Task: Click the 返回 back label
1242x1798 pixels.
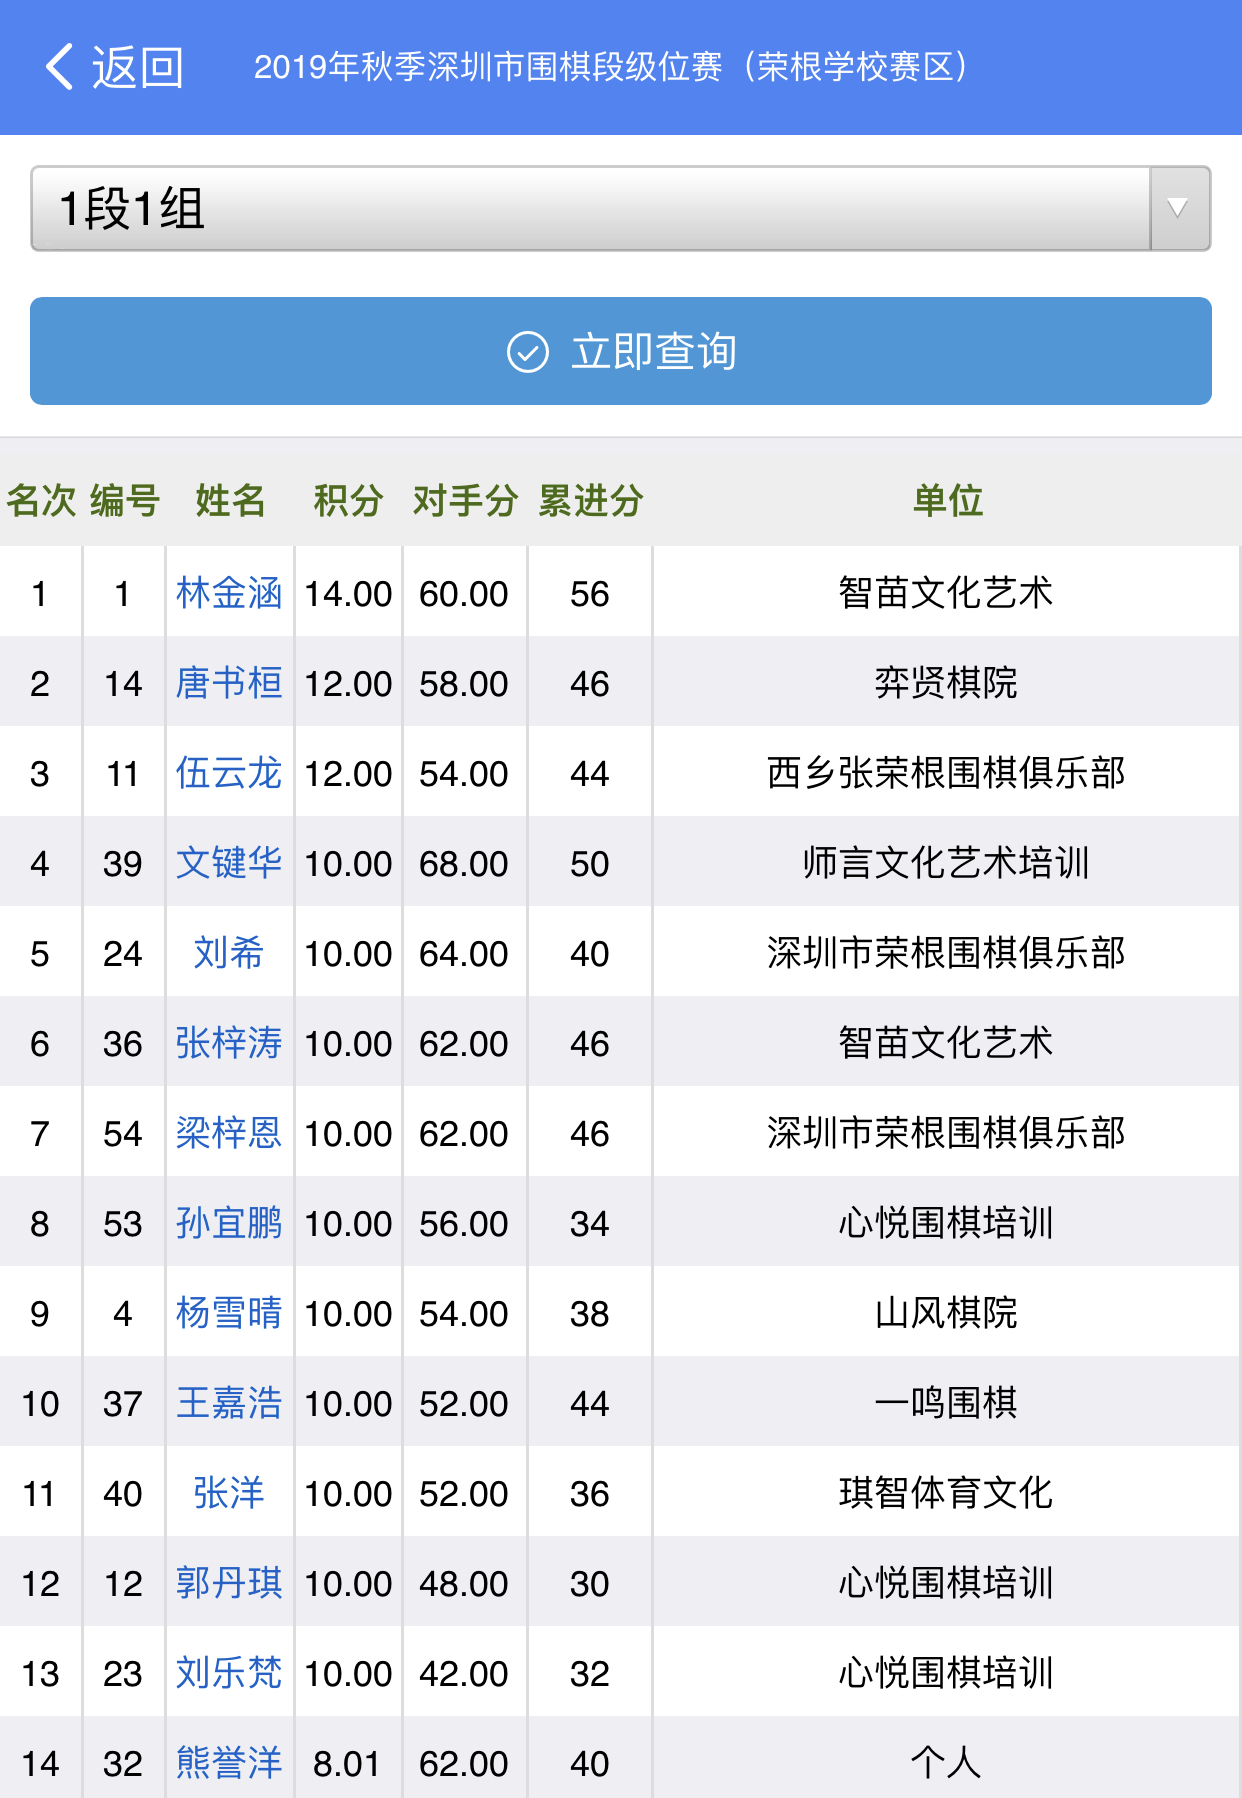Action: [x=138, y=68]
